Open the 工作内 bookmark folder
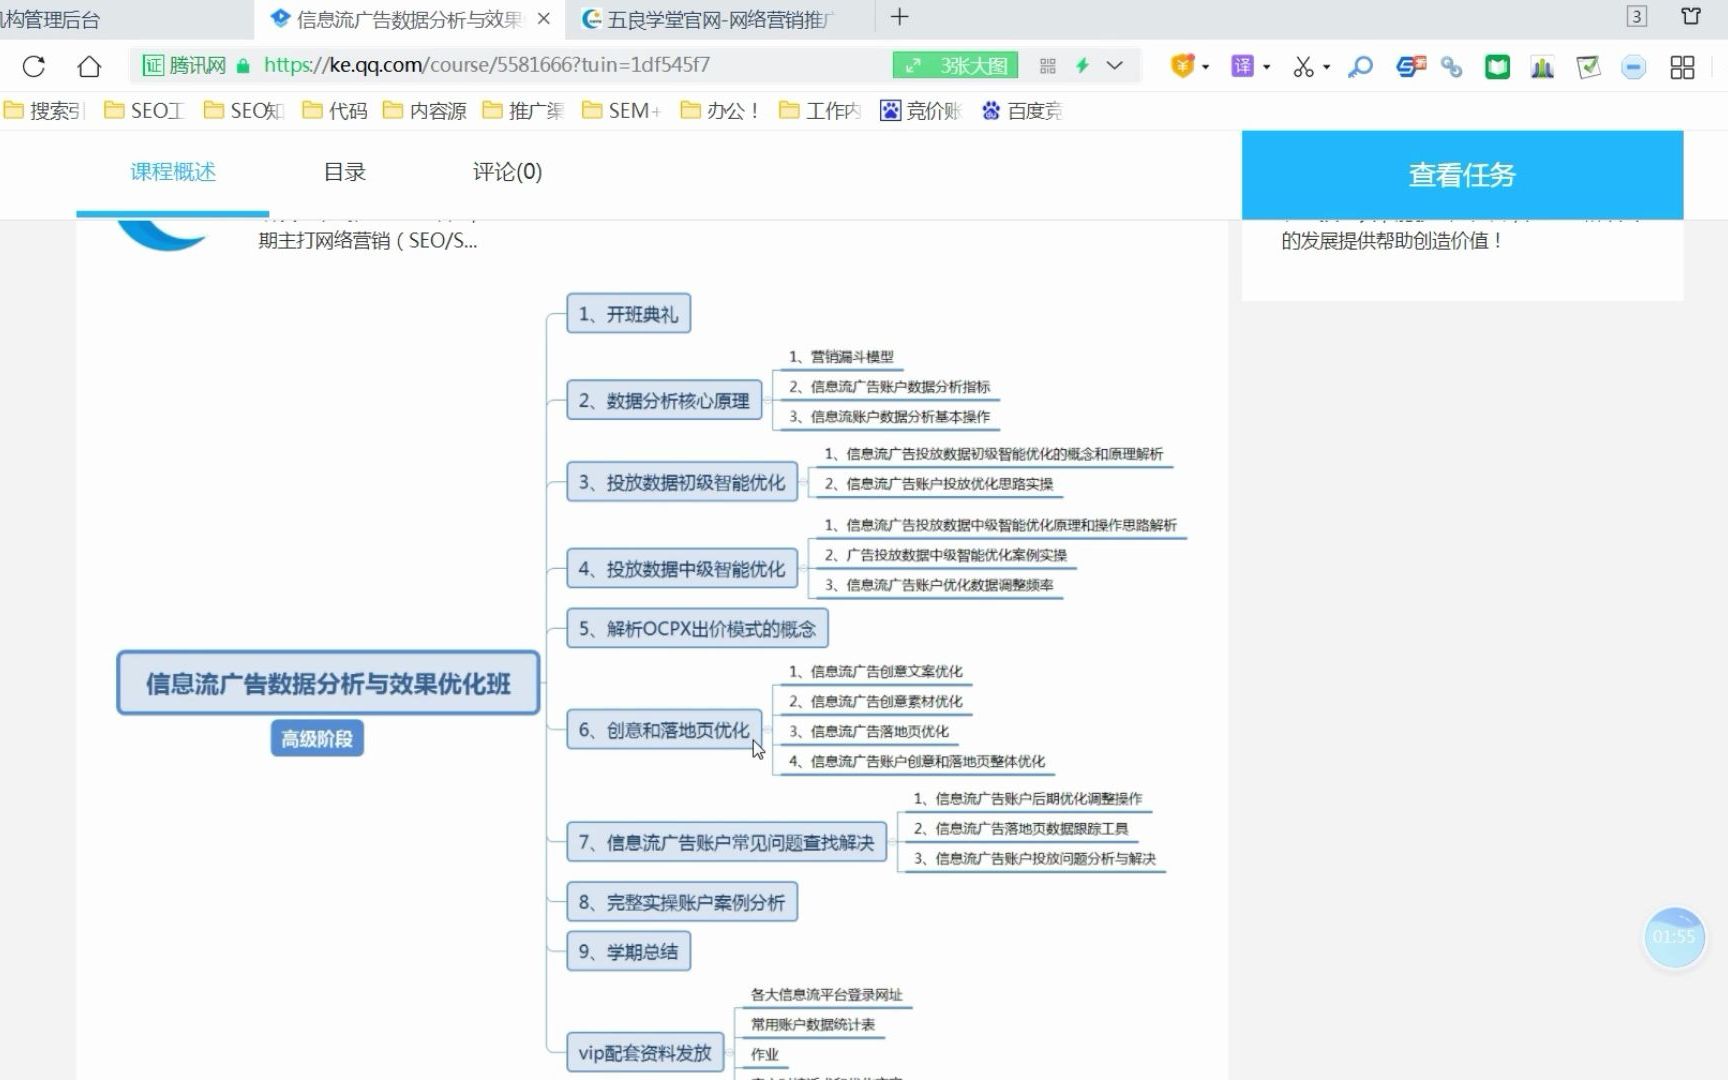The height and width of the screenshot is (1080, 1728). click(x=820, y=110)
